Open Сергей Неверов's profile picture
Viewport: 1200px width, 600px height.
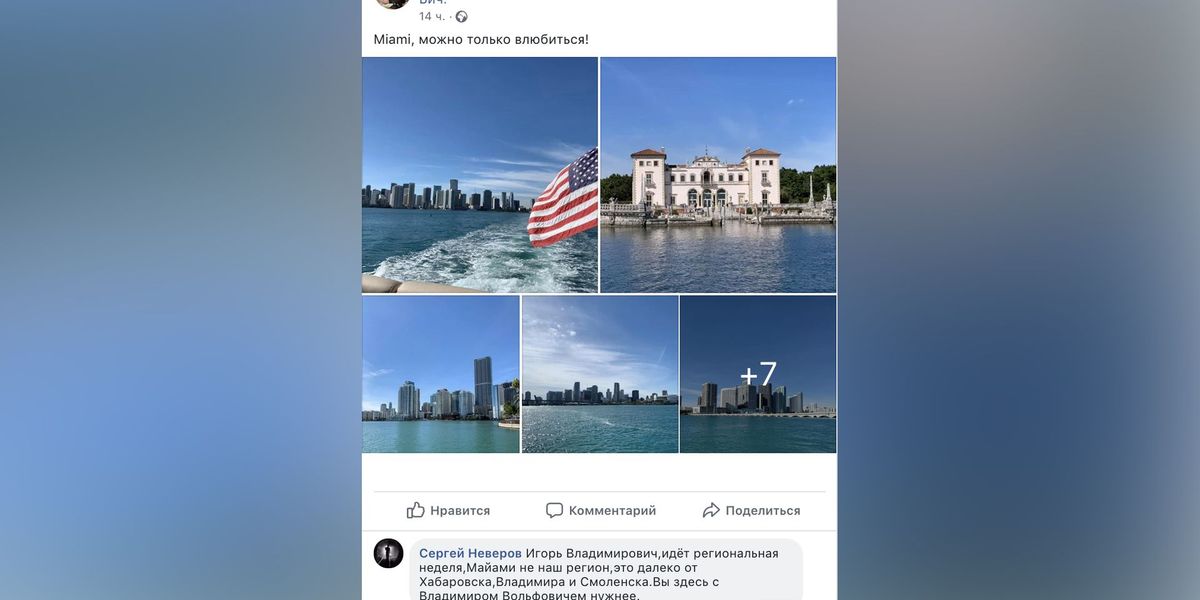click(x=388, y=553)
